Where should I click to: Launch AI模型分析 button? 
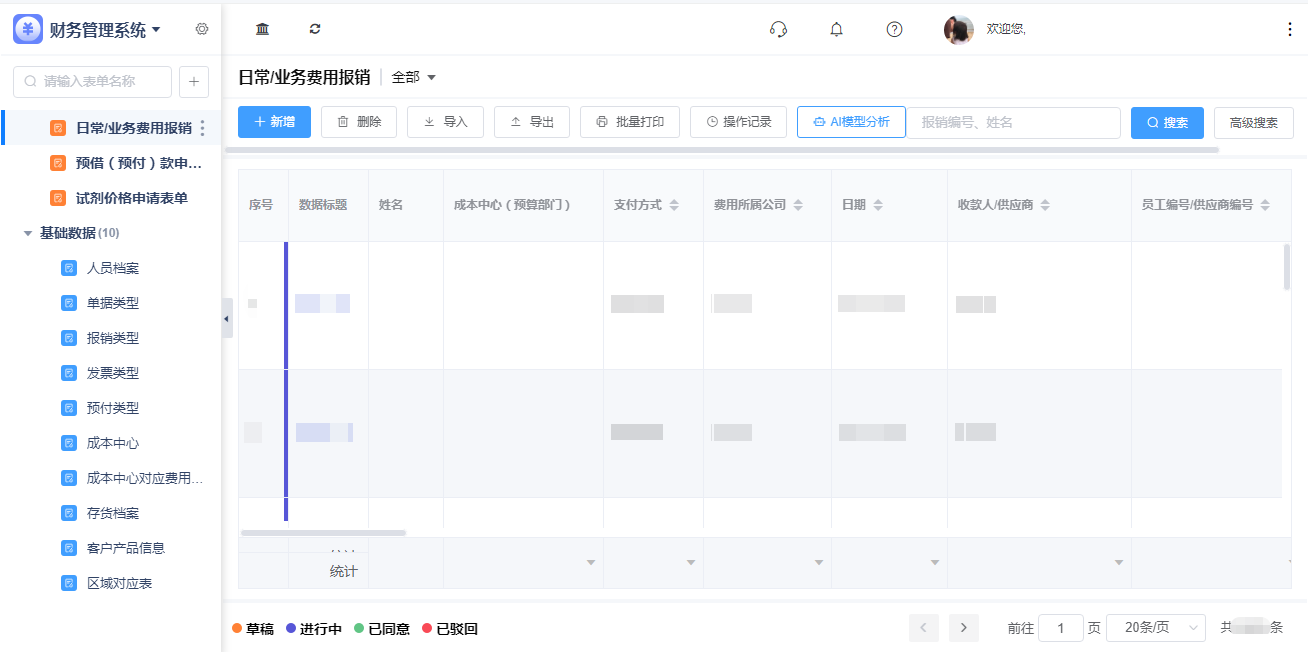(851, 122)
